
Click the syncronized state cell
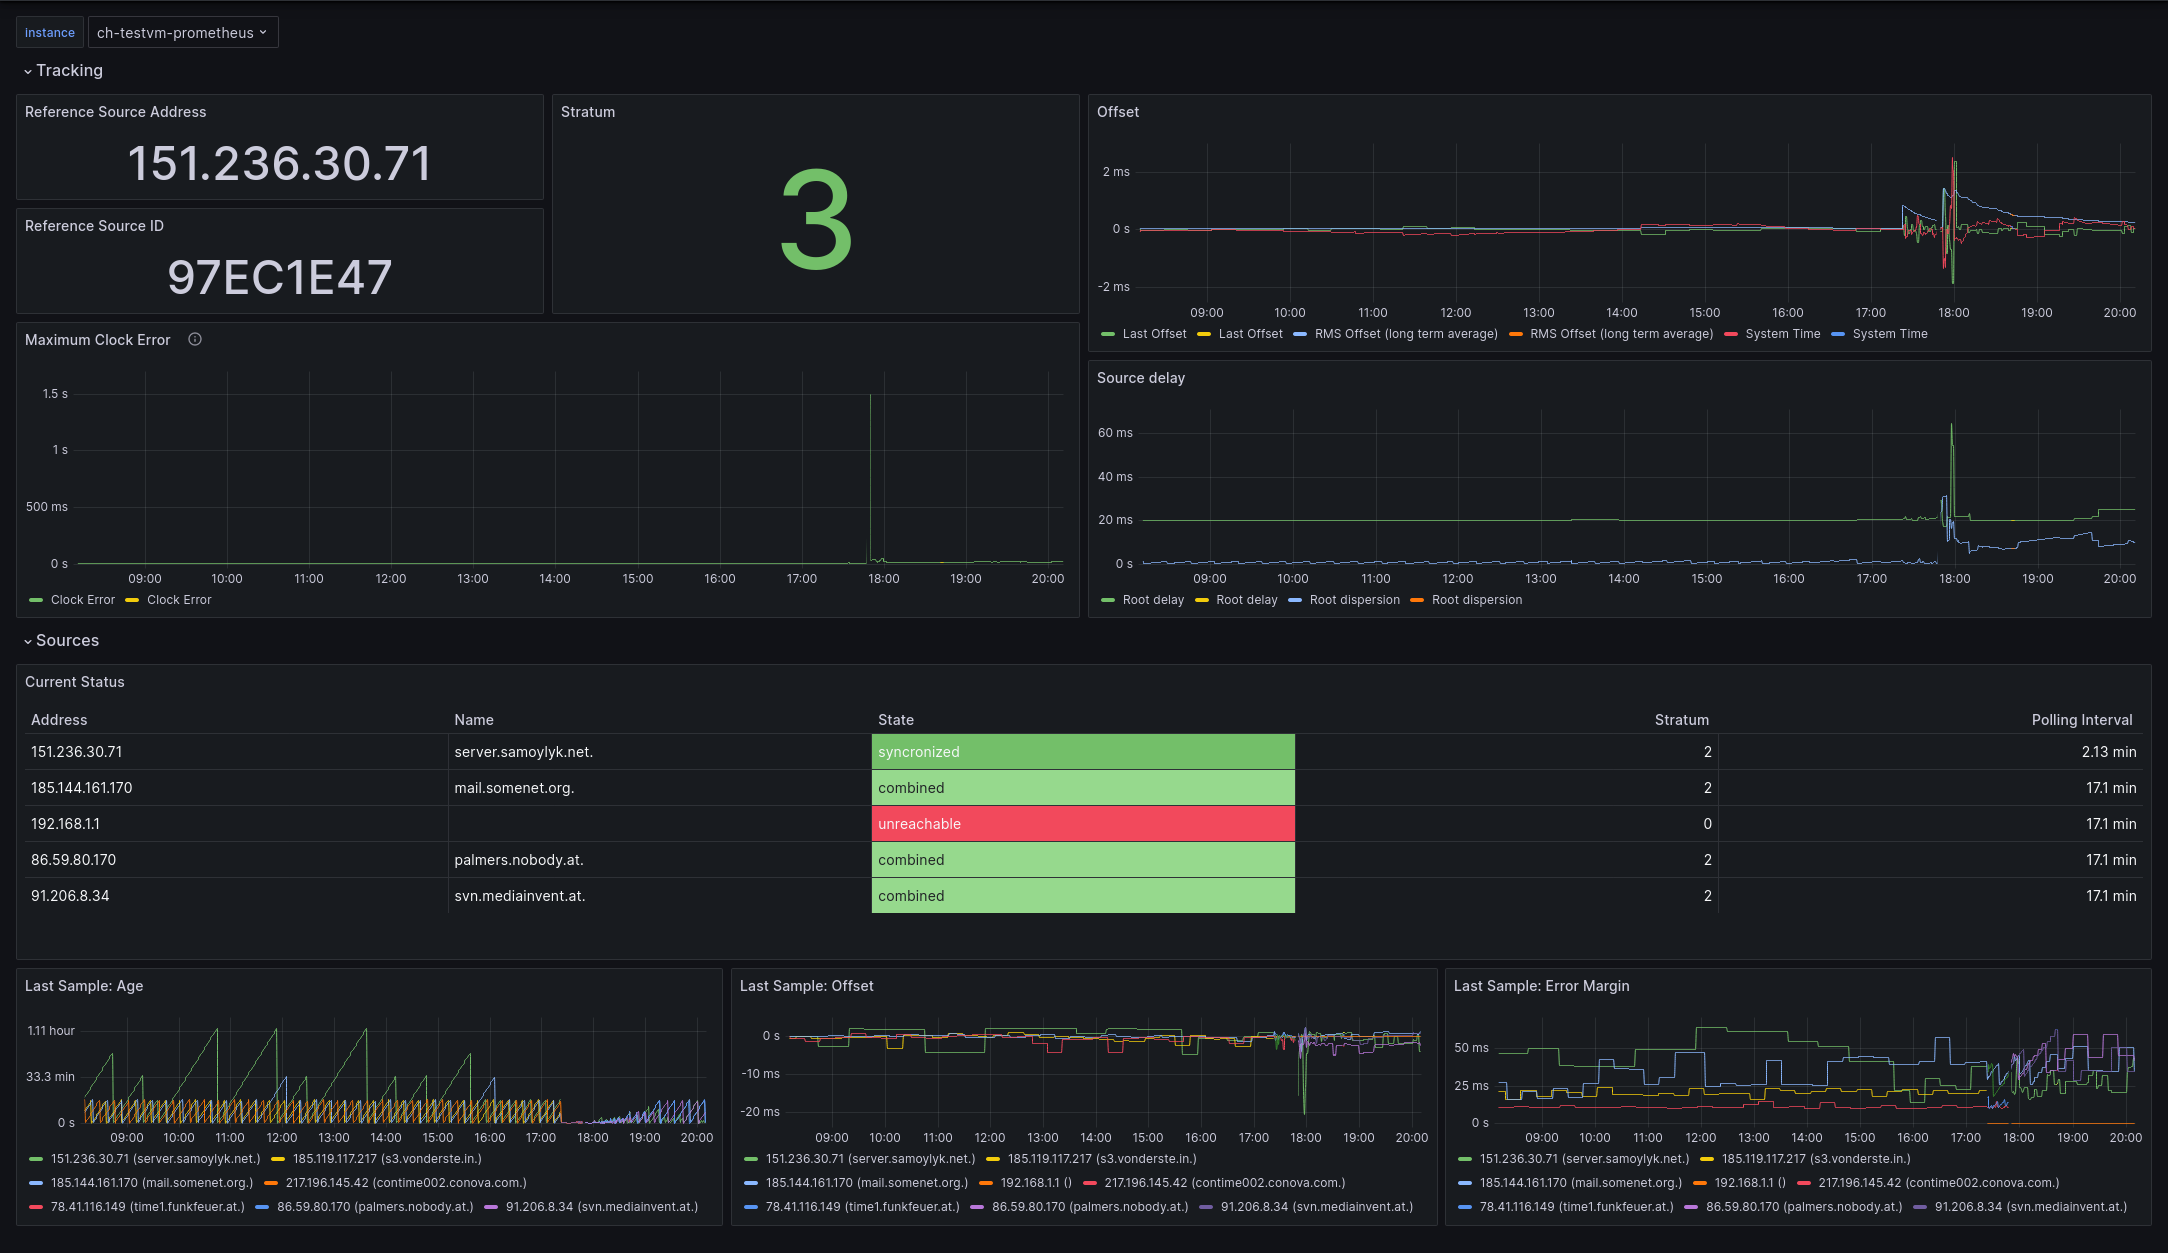pos(1082,752)
